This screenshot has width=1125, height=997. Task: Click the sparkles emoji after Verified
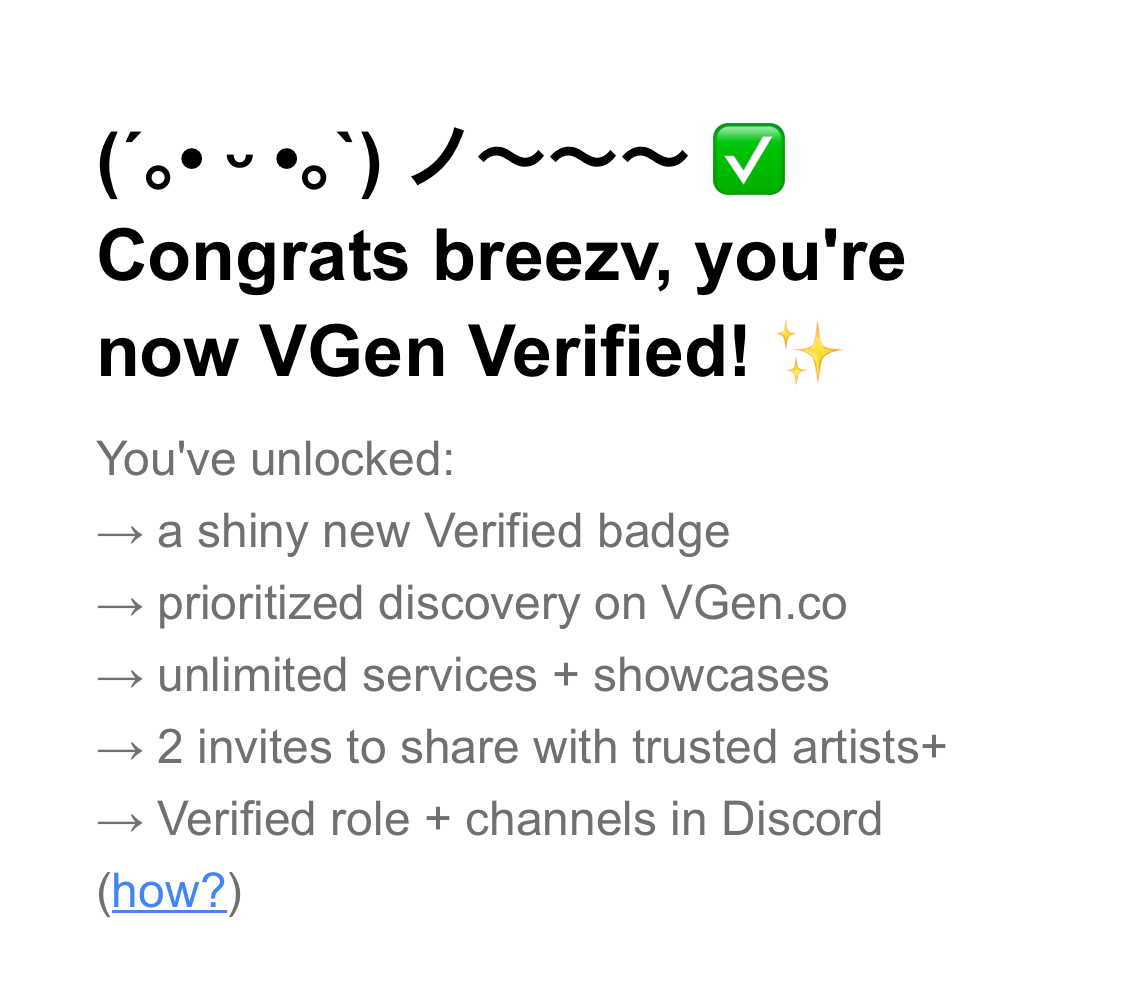pyautogui.click(x=810, y=353)
